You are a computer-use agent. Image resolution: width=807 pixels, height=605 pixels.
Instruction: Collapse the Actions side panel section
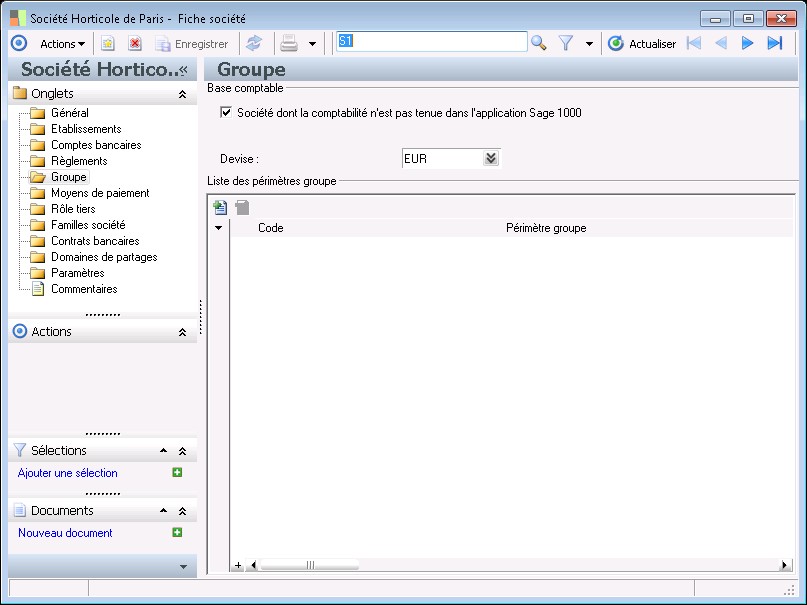(182, 332)
